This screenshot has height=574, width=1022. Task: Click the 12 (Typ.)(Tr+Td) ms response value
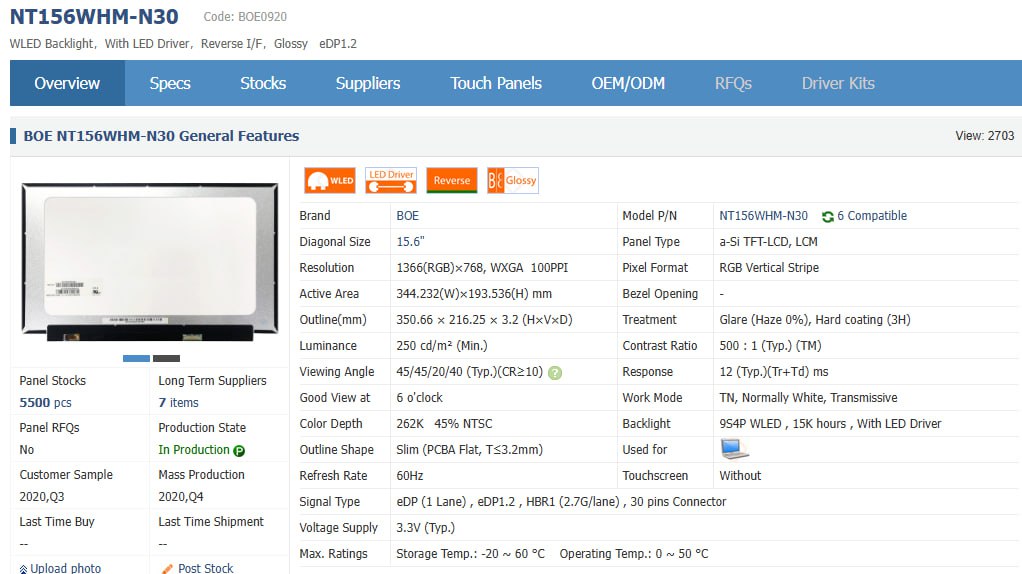774,372
